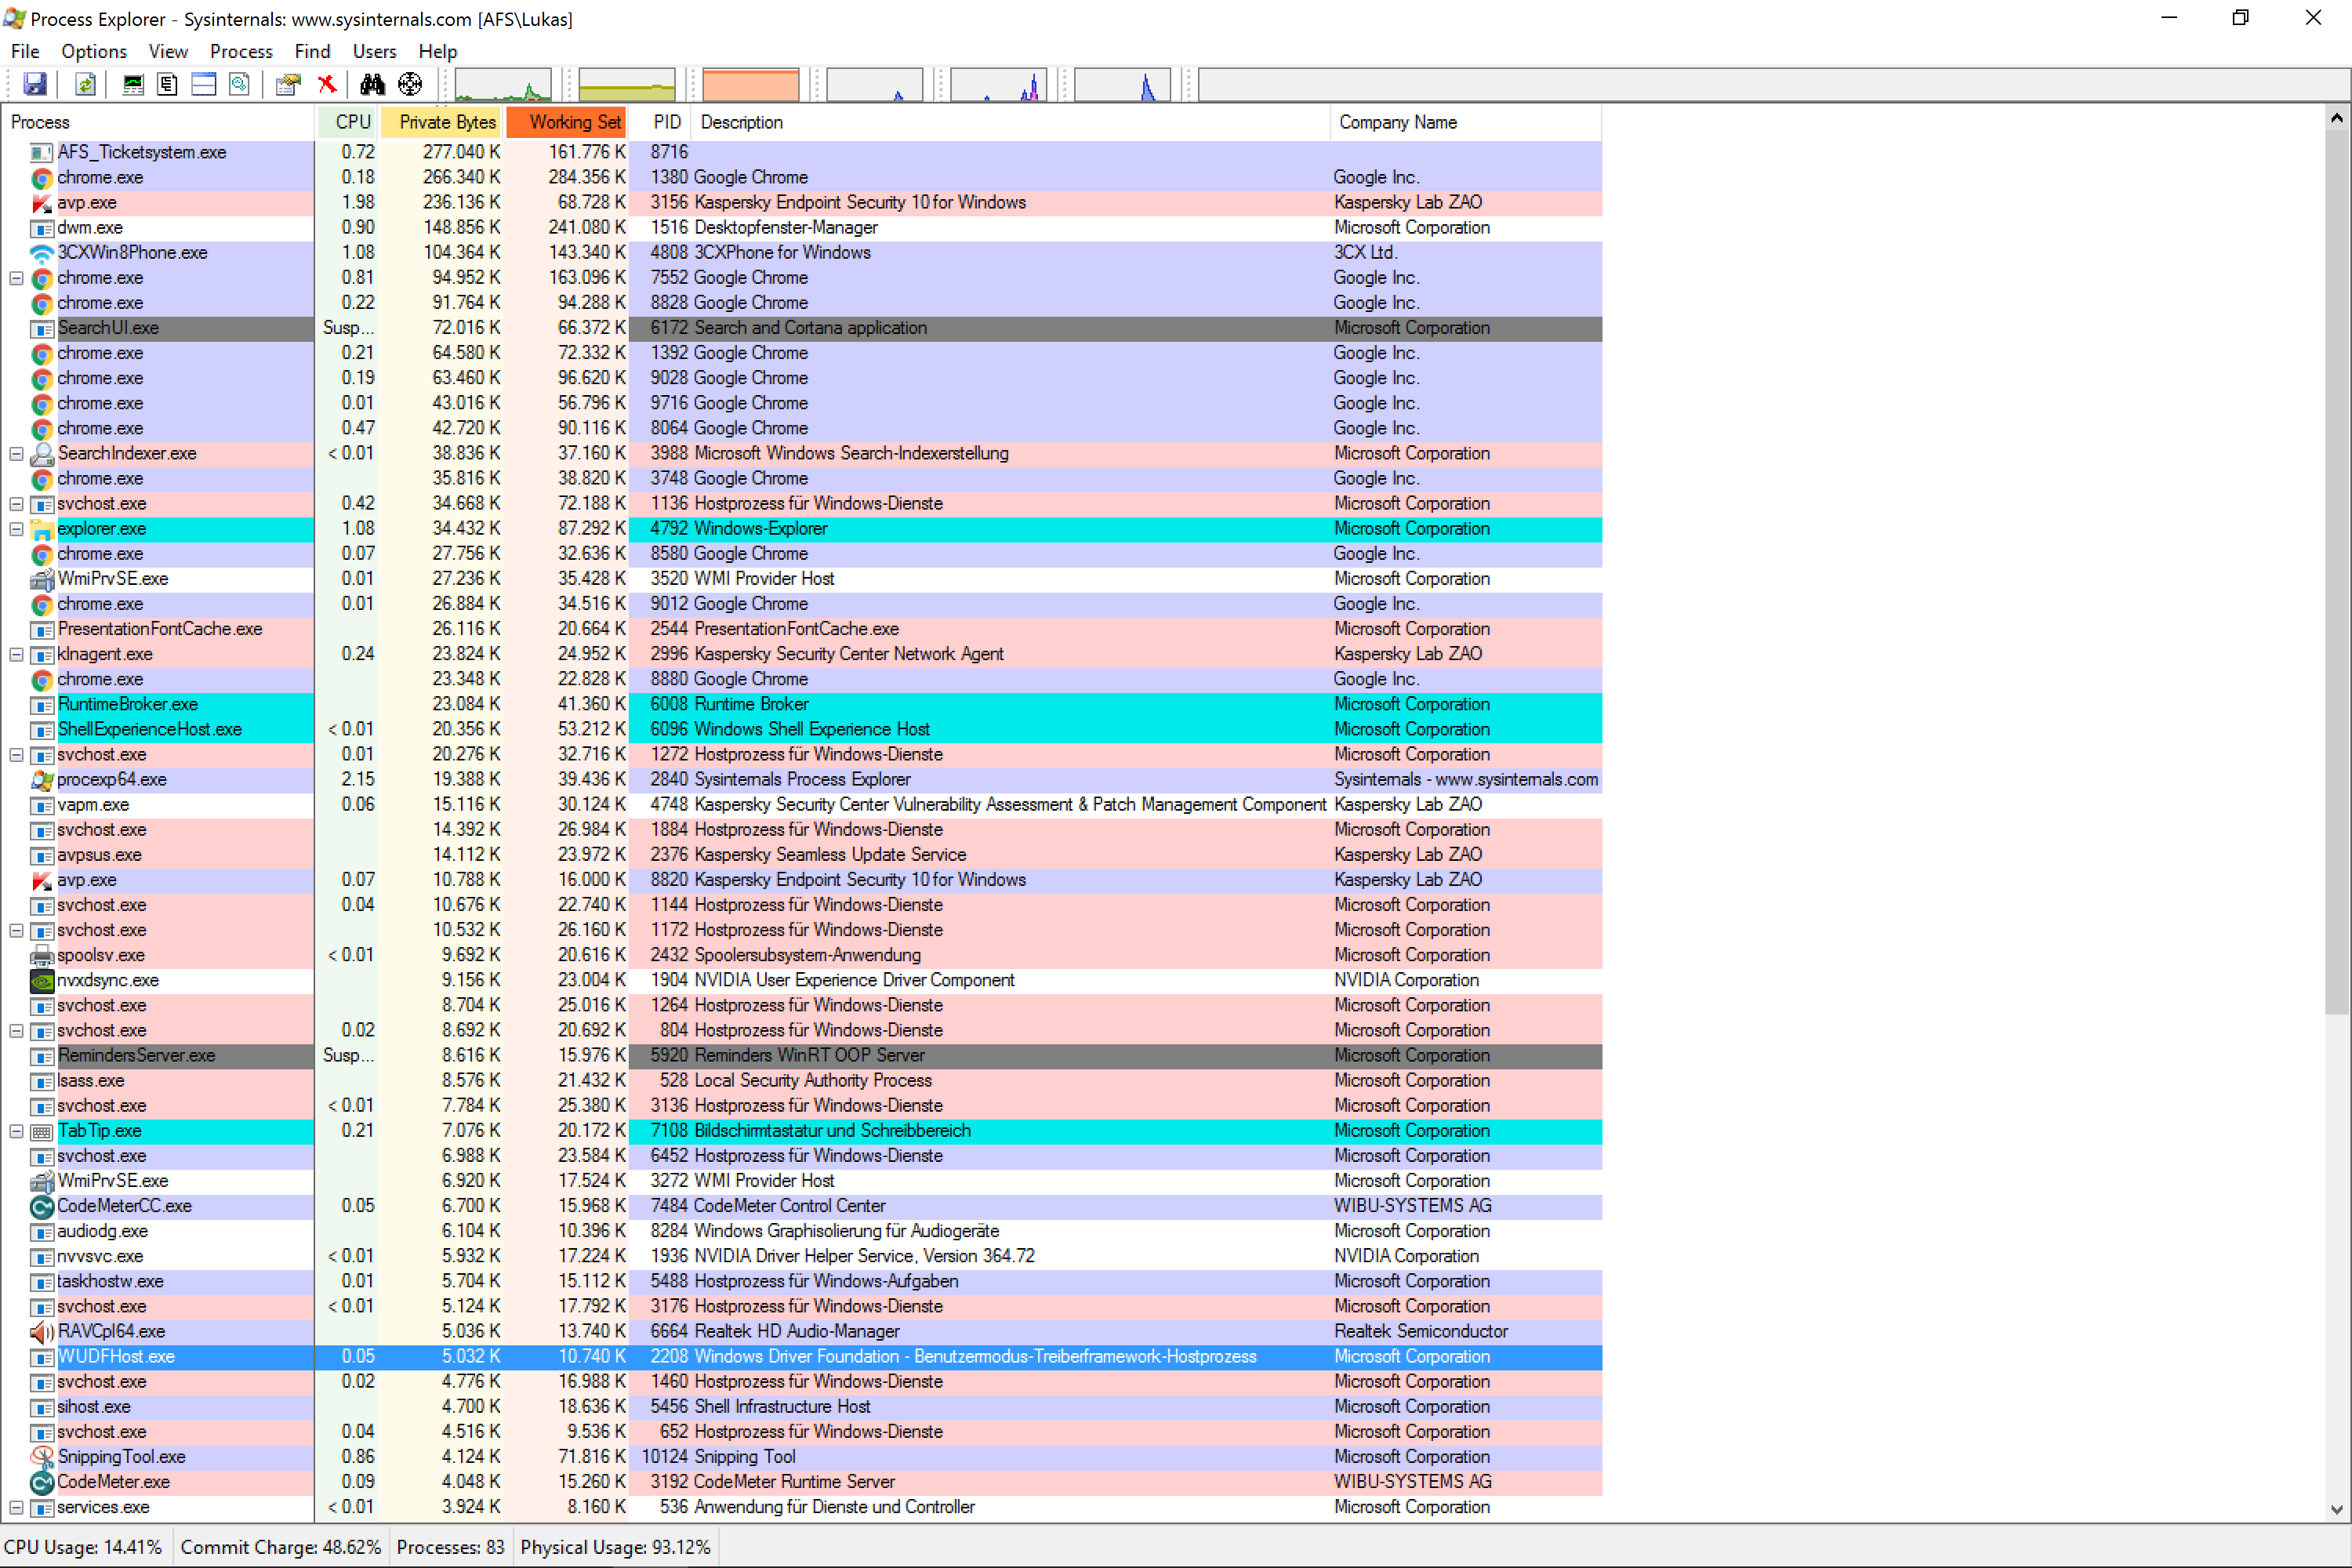Sort by the CPU column header
The image size is (2352, 1568).
coord(348,122)
